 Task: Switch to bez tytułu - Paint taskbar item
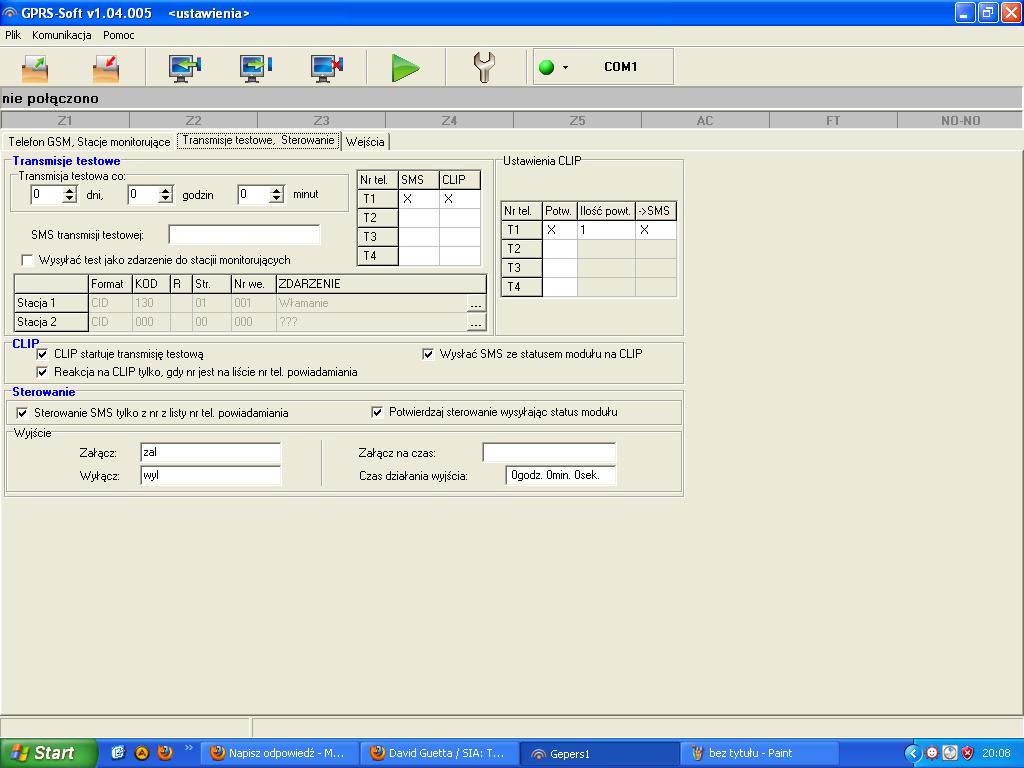pos(760,754)
